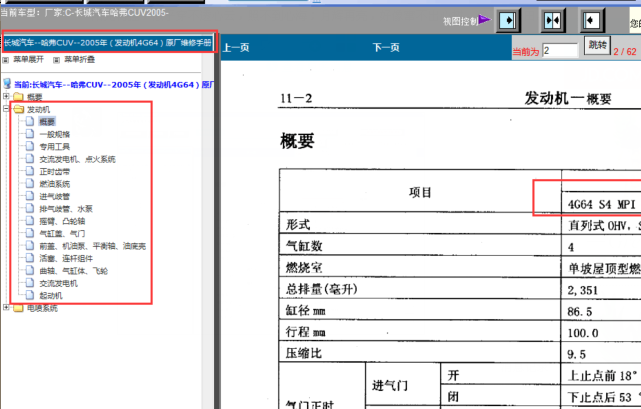The image size is (641, 409).
Task: Click the 菜单展开 expand-all icon
Action: tap(7, 60)
